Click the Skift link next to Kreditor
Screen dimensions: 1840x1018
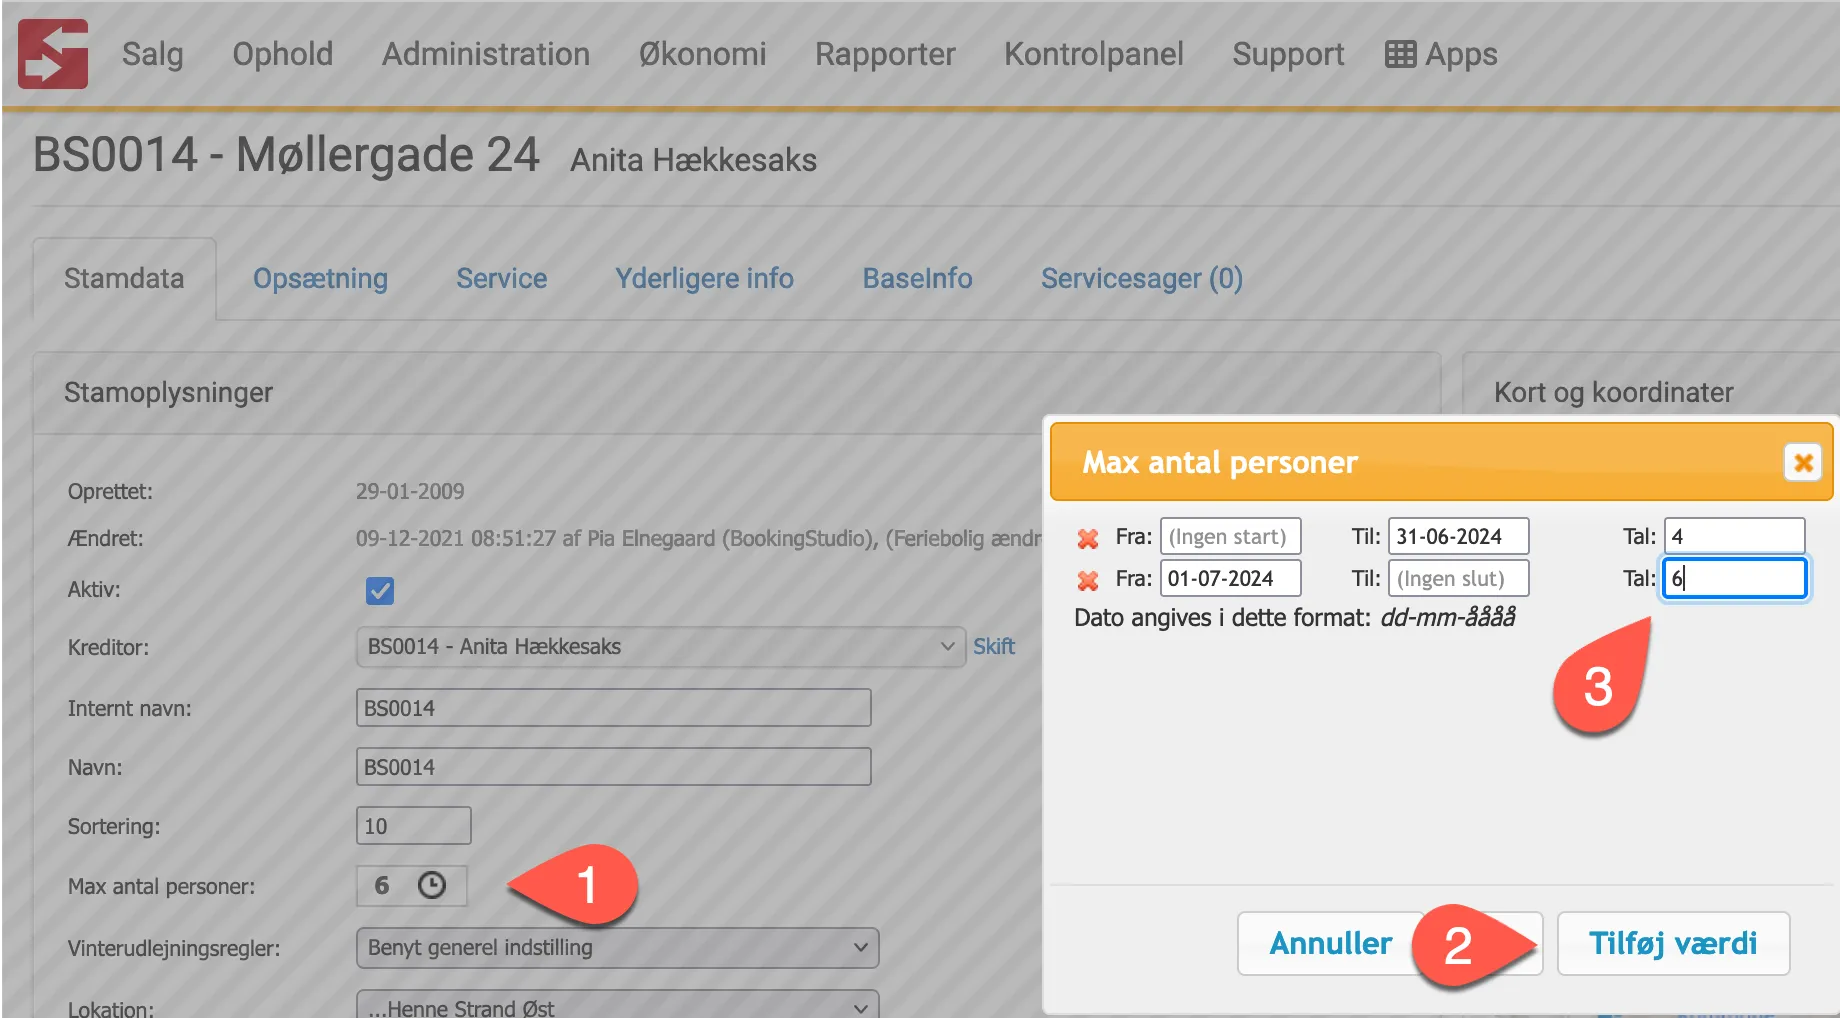tap(993, 647)
